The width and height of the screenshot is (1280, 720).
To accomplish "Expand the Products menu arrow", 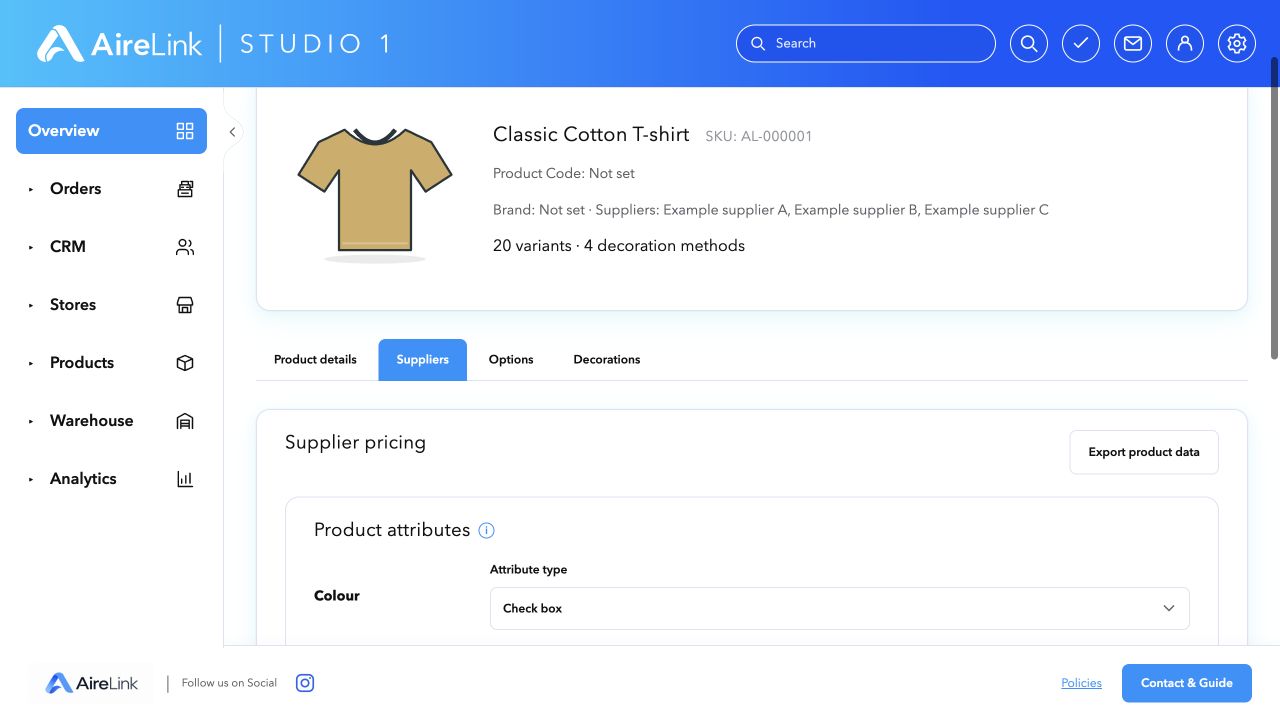I will [31, 363].
